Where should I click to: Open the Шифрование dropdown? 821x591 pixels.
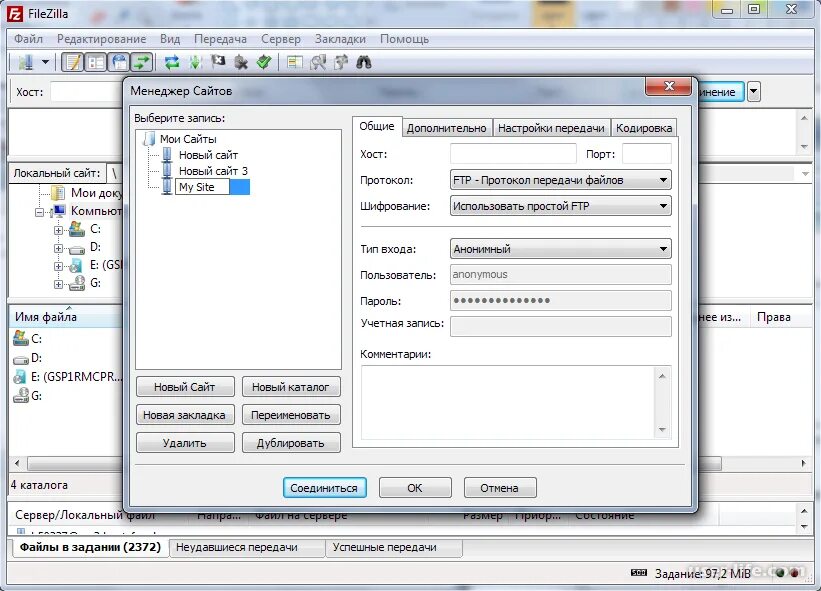tap(560, 206)
